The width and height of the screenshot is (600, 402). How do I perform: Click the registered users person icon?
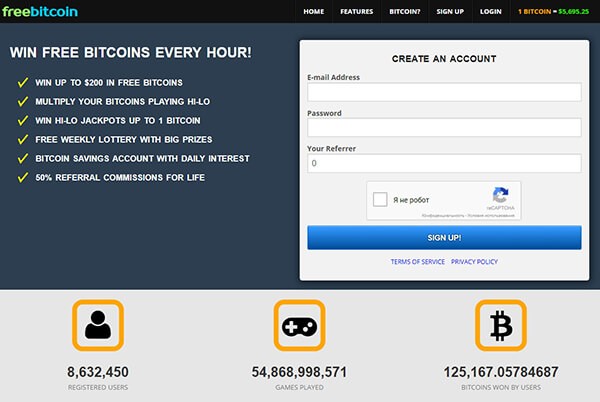point(98,325)
